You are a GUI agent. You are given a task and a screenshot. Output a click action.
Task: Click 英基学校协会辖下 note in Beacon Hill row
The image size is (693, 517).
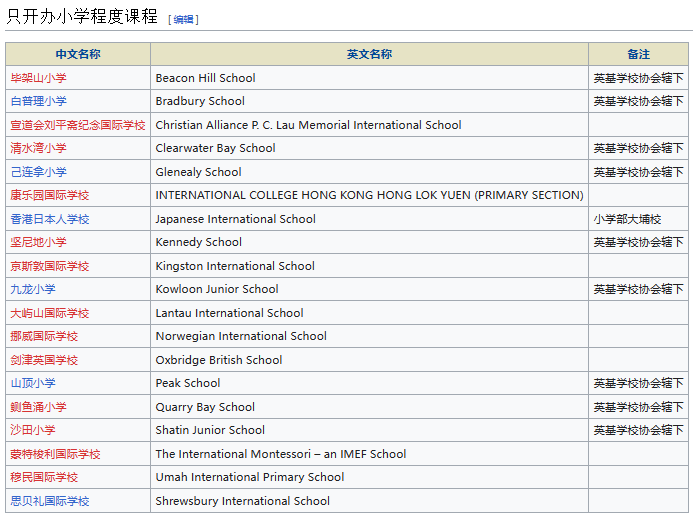coord(639,78)
